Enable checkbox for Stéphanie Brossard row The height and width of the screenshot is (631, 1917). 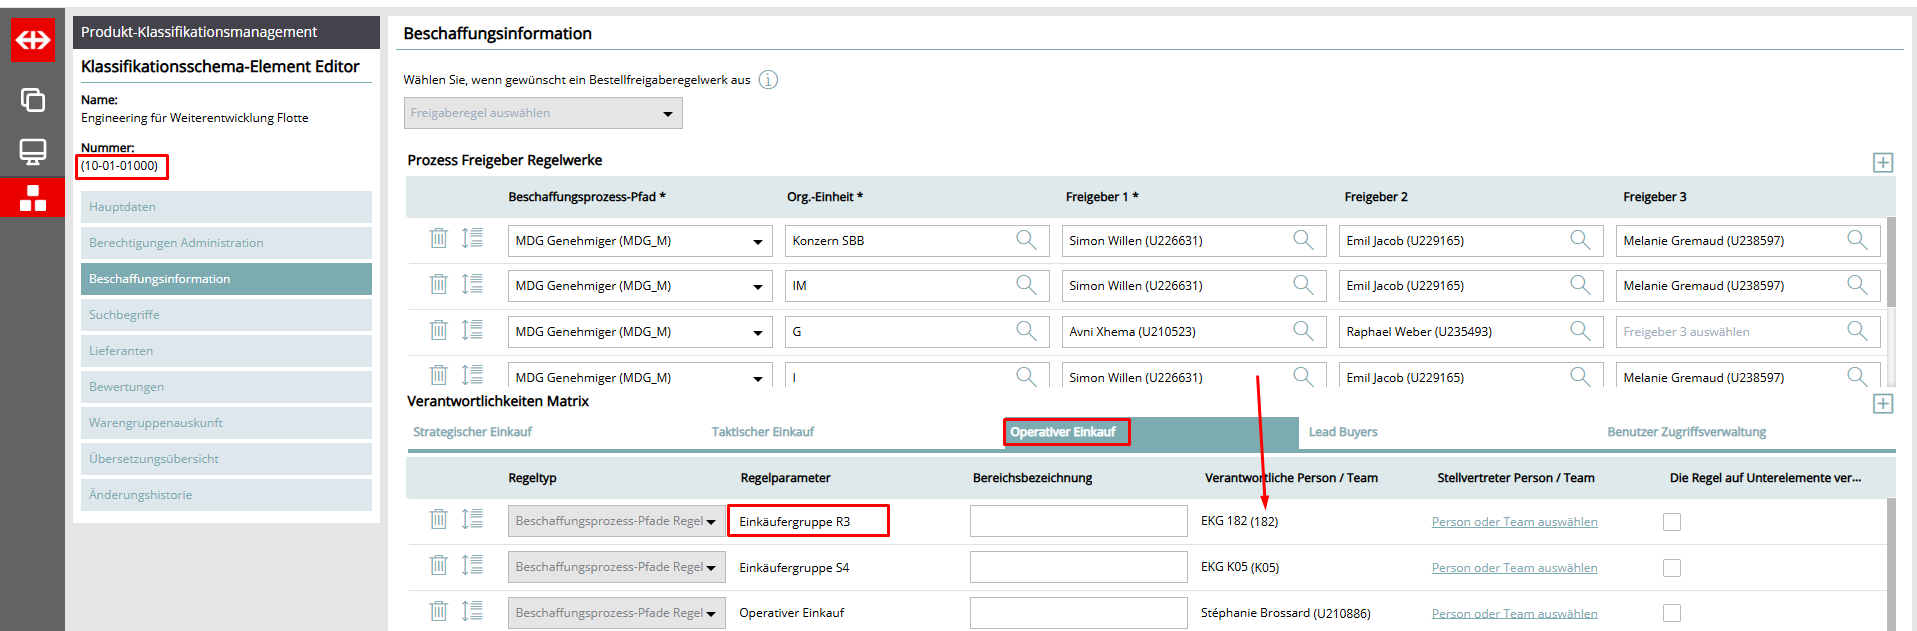1672,613
